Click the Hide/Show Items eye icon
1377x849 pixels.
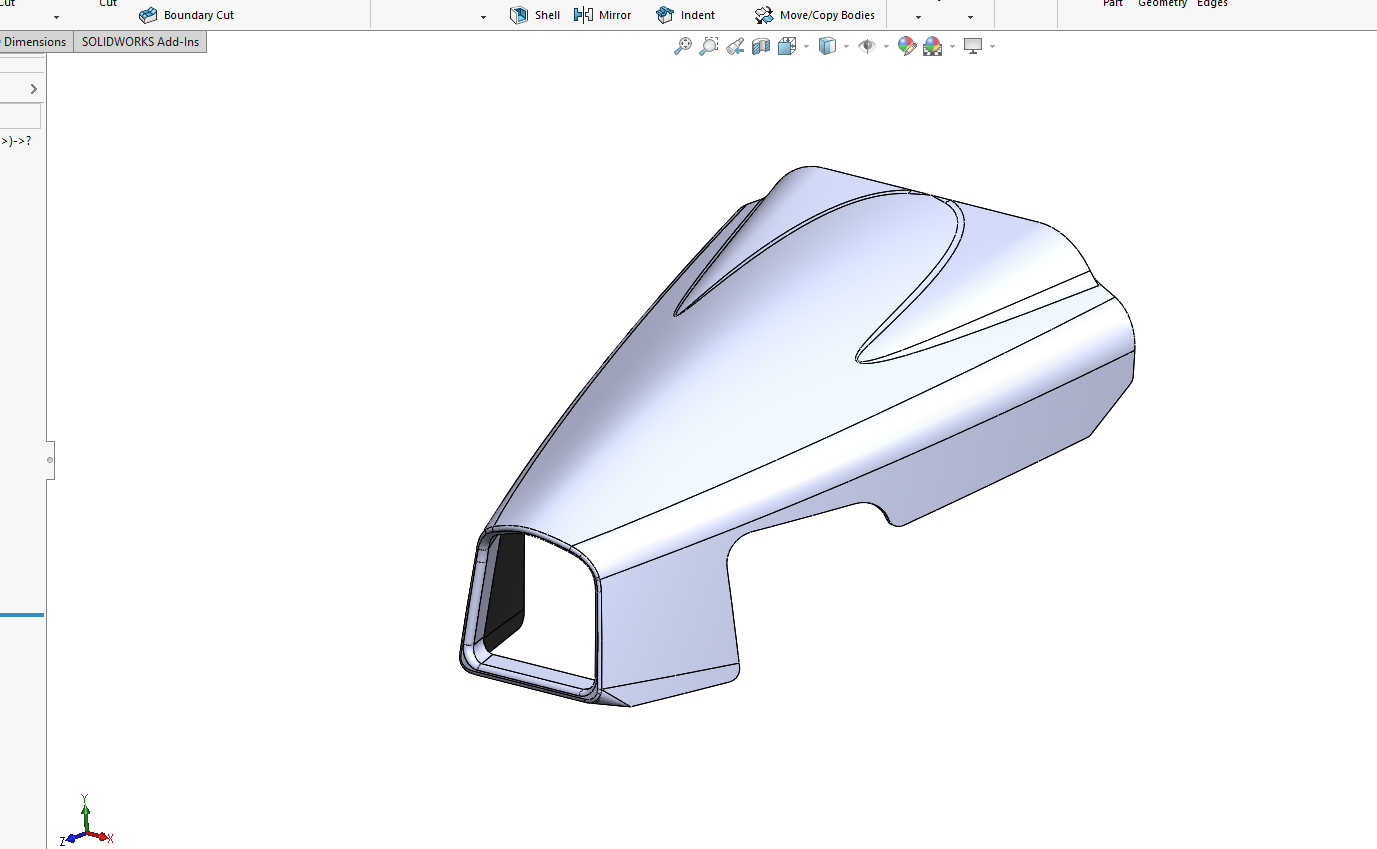867,46
